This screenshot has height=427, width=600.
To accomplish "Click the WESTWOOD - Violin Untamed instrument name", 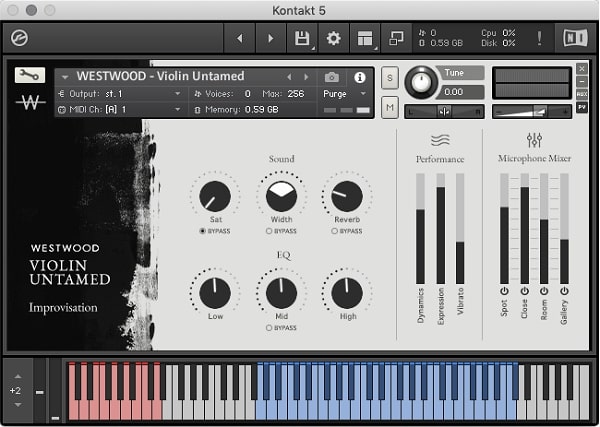I will [160, 76].
